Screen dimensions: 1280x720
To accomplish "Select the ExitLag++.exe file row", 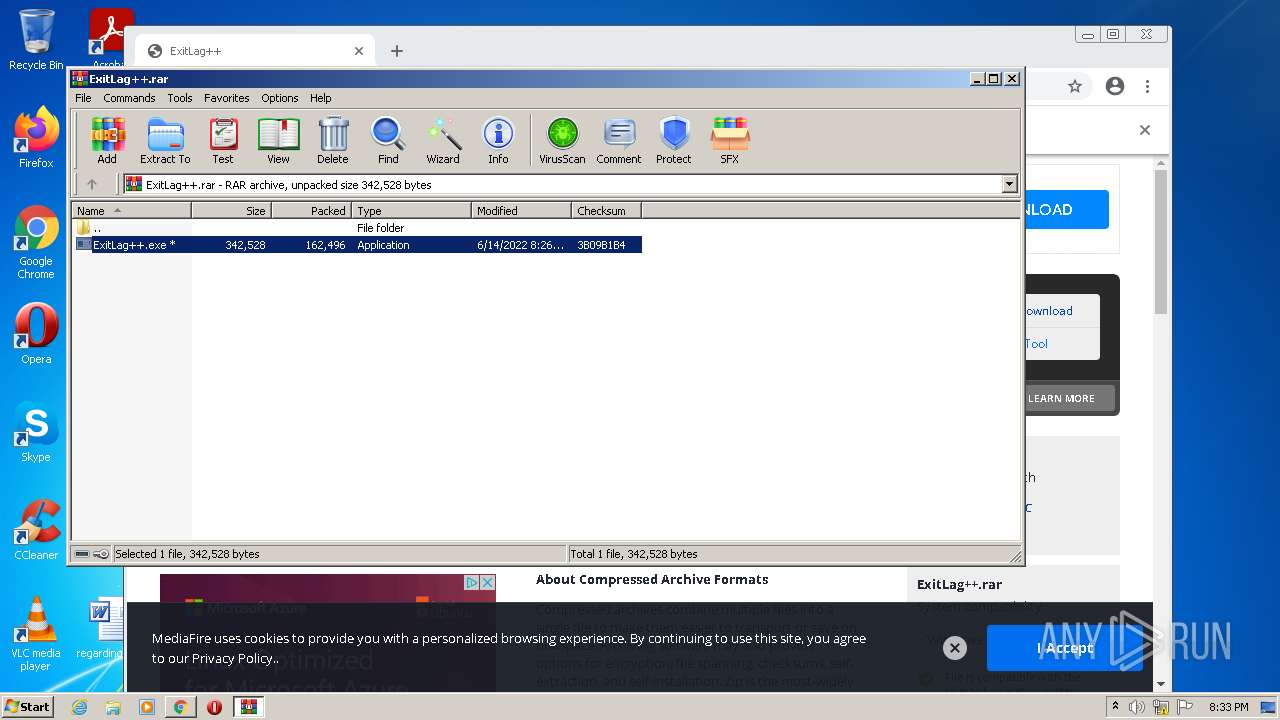I will coord(357,245).
